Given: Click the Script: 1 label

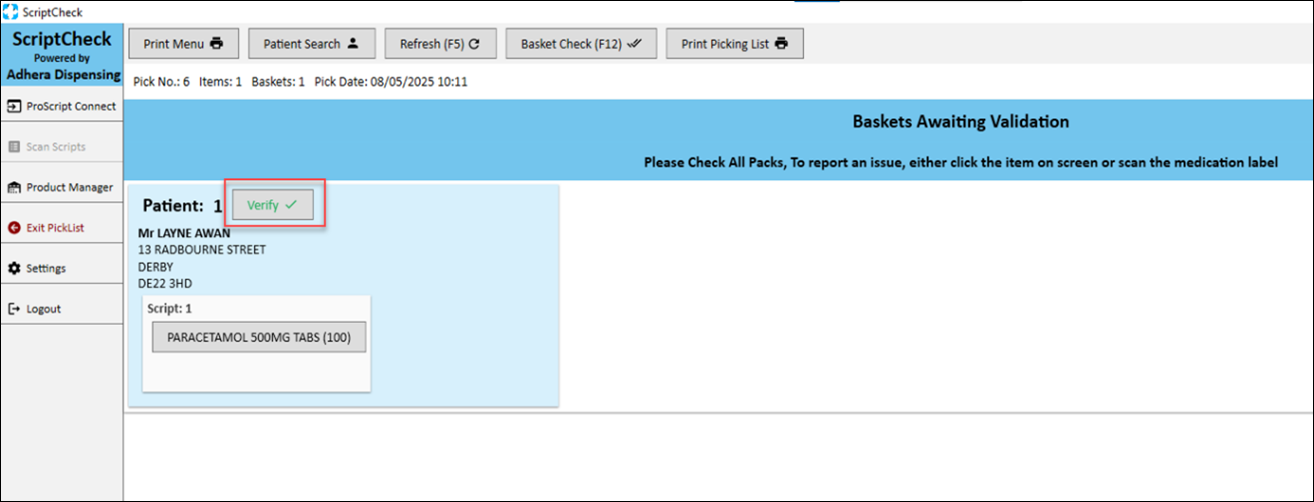Looking at the screenshot, I should point(169,309).
